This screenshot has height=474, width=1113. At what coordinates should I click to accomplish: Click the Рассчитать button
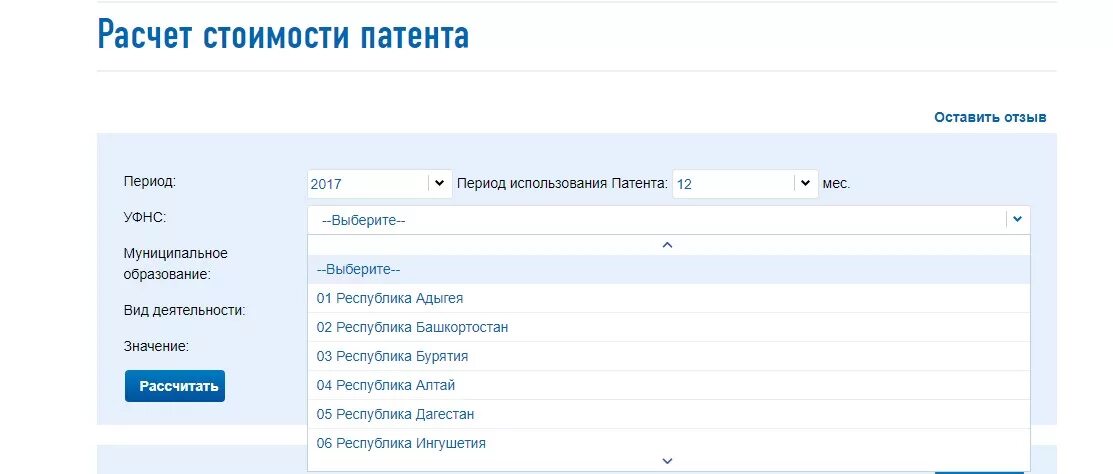pyautogui.click(x=175, y=386)
